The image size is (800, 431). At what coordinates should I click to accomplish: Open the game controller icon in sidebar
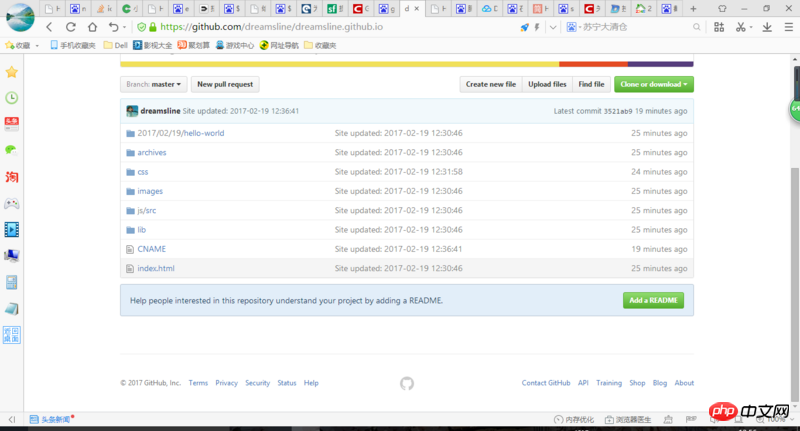11,204
